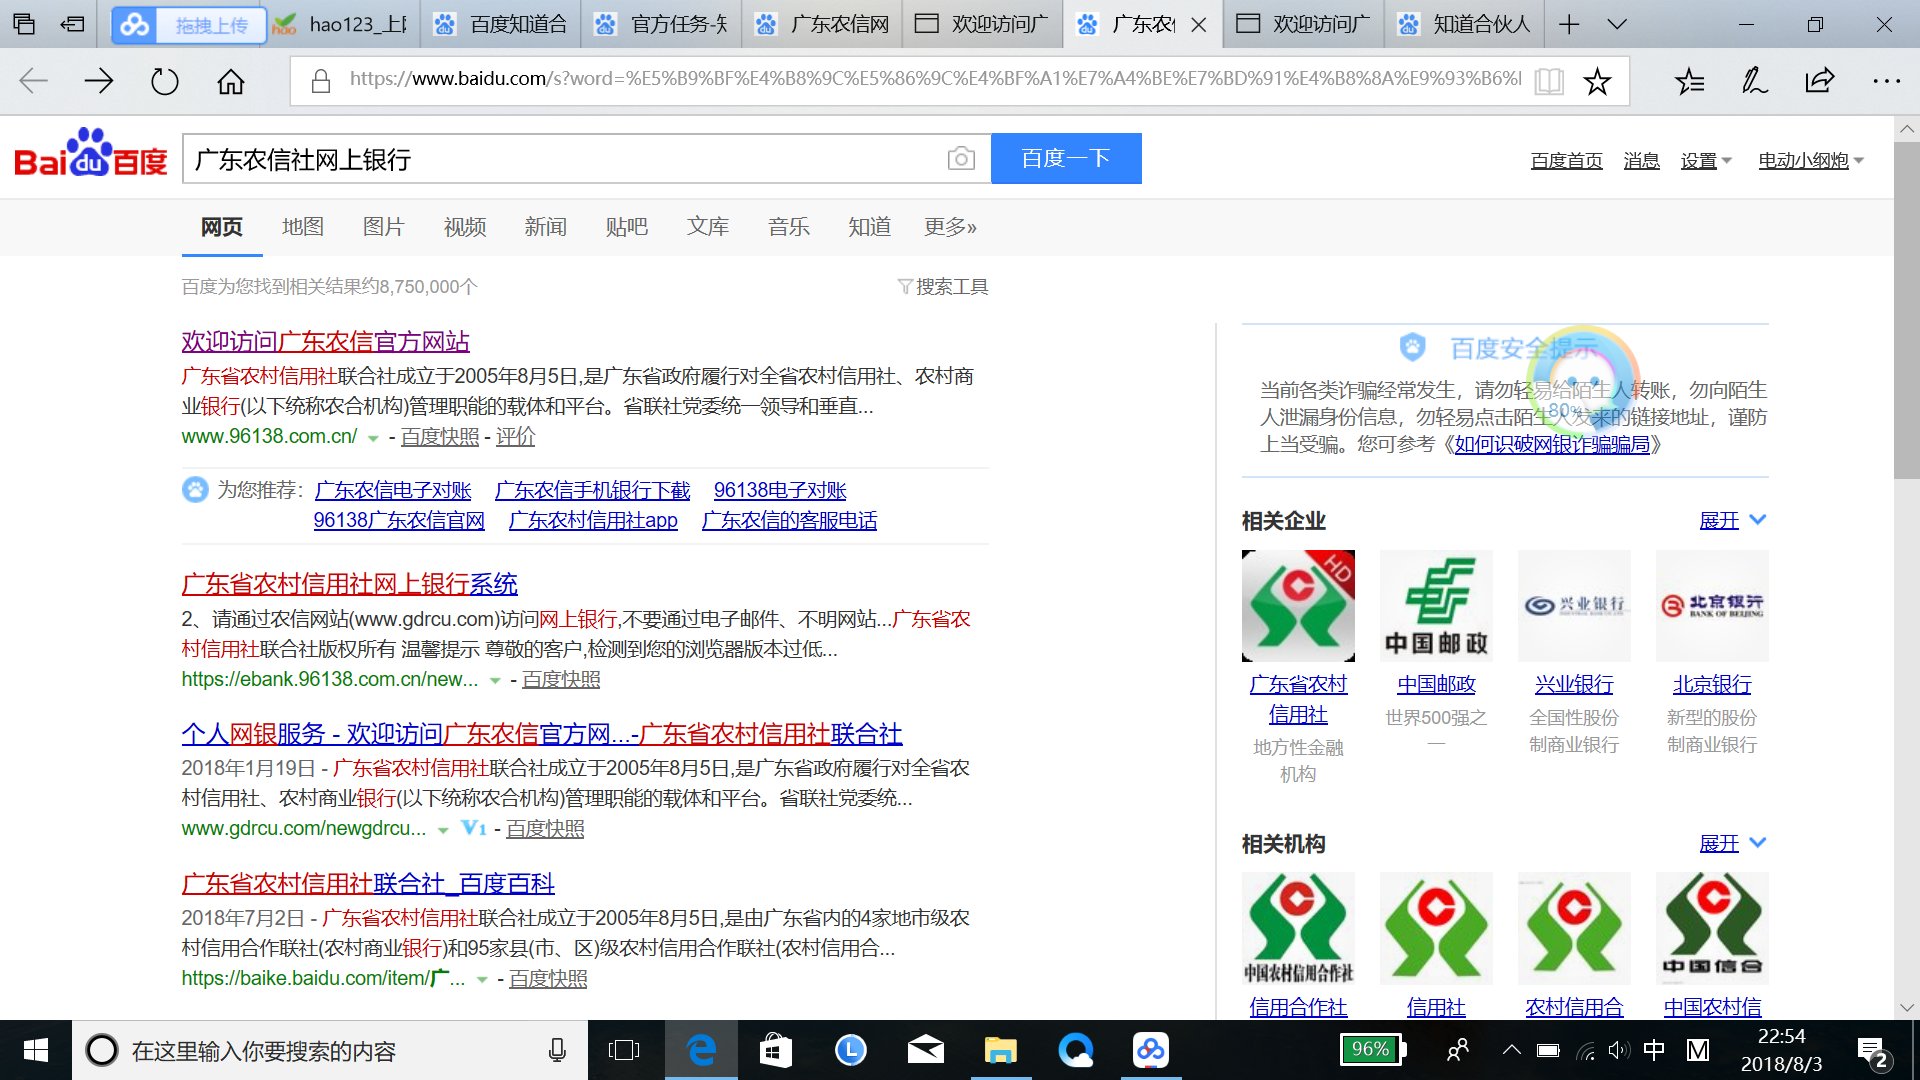The image size is (1920, 1080).
Task: Expand the 相关企业 section using 展开
Action: [x=1720, y=520]
